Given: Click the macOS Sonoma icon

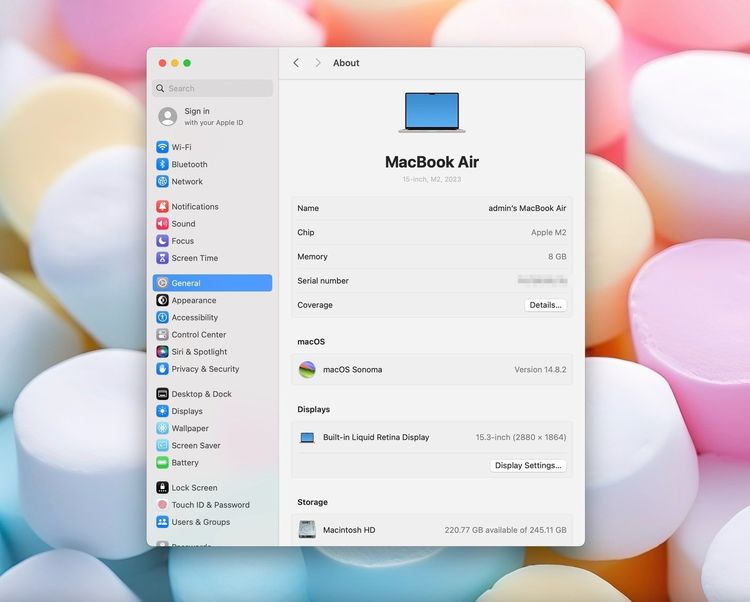Looking at the screenshot, I should (307, 369).
